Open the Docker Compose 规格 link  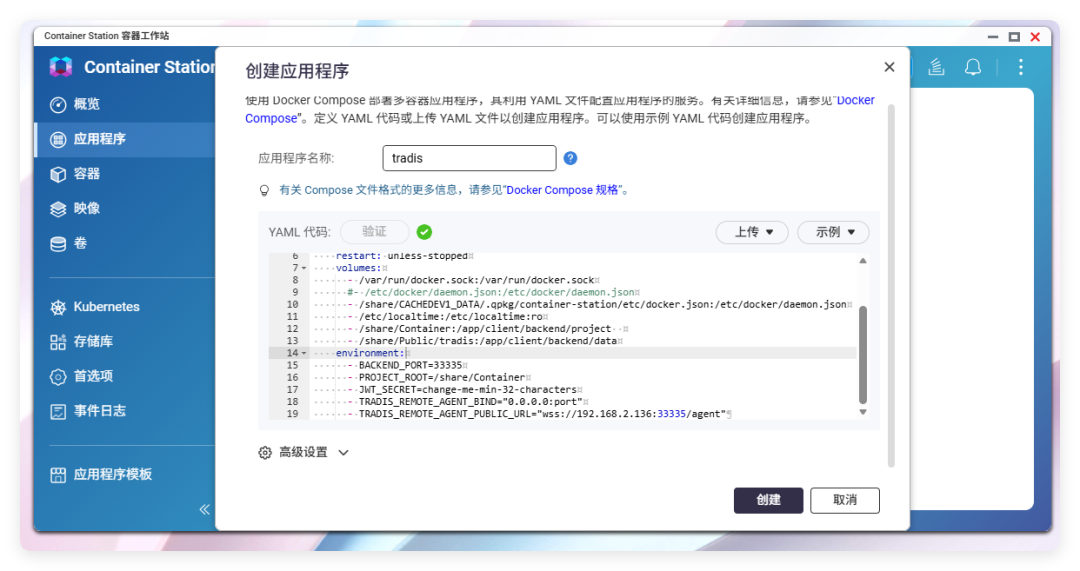click(x=562, y=190)
